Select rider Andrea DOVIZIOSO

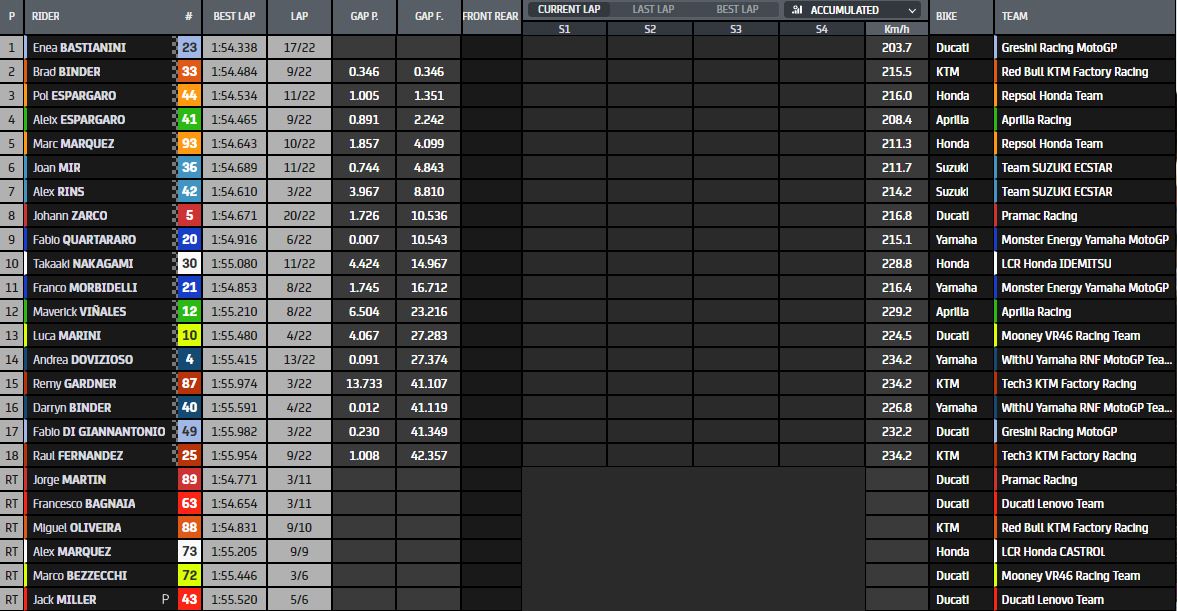(83, 360)
